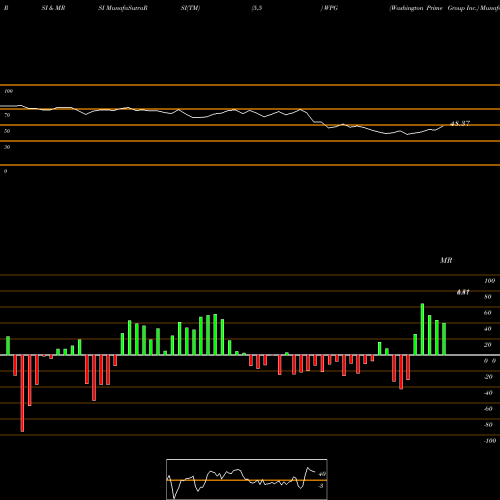Click the WPG ticker symbol in the header
Image resolution: width=500 pixels, height=500 pixels.
pos(331,8)
